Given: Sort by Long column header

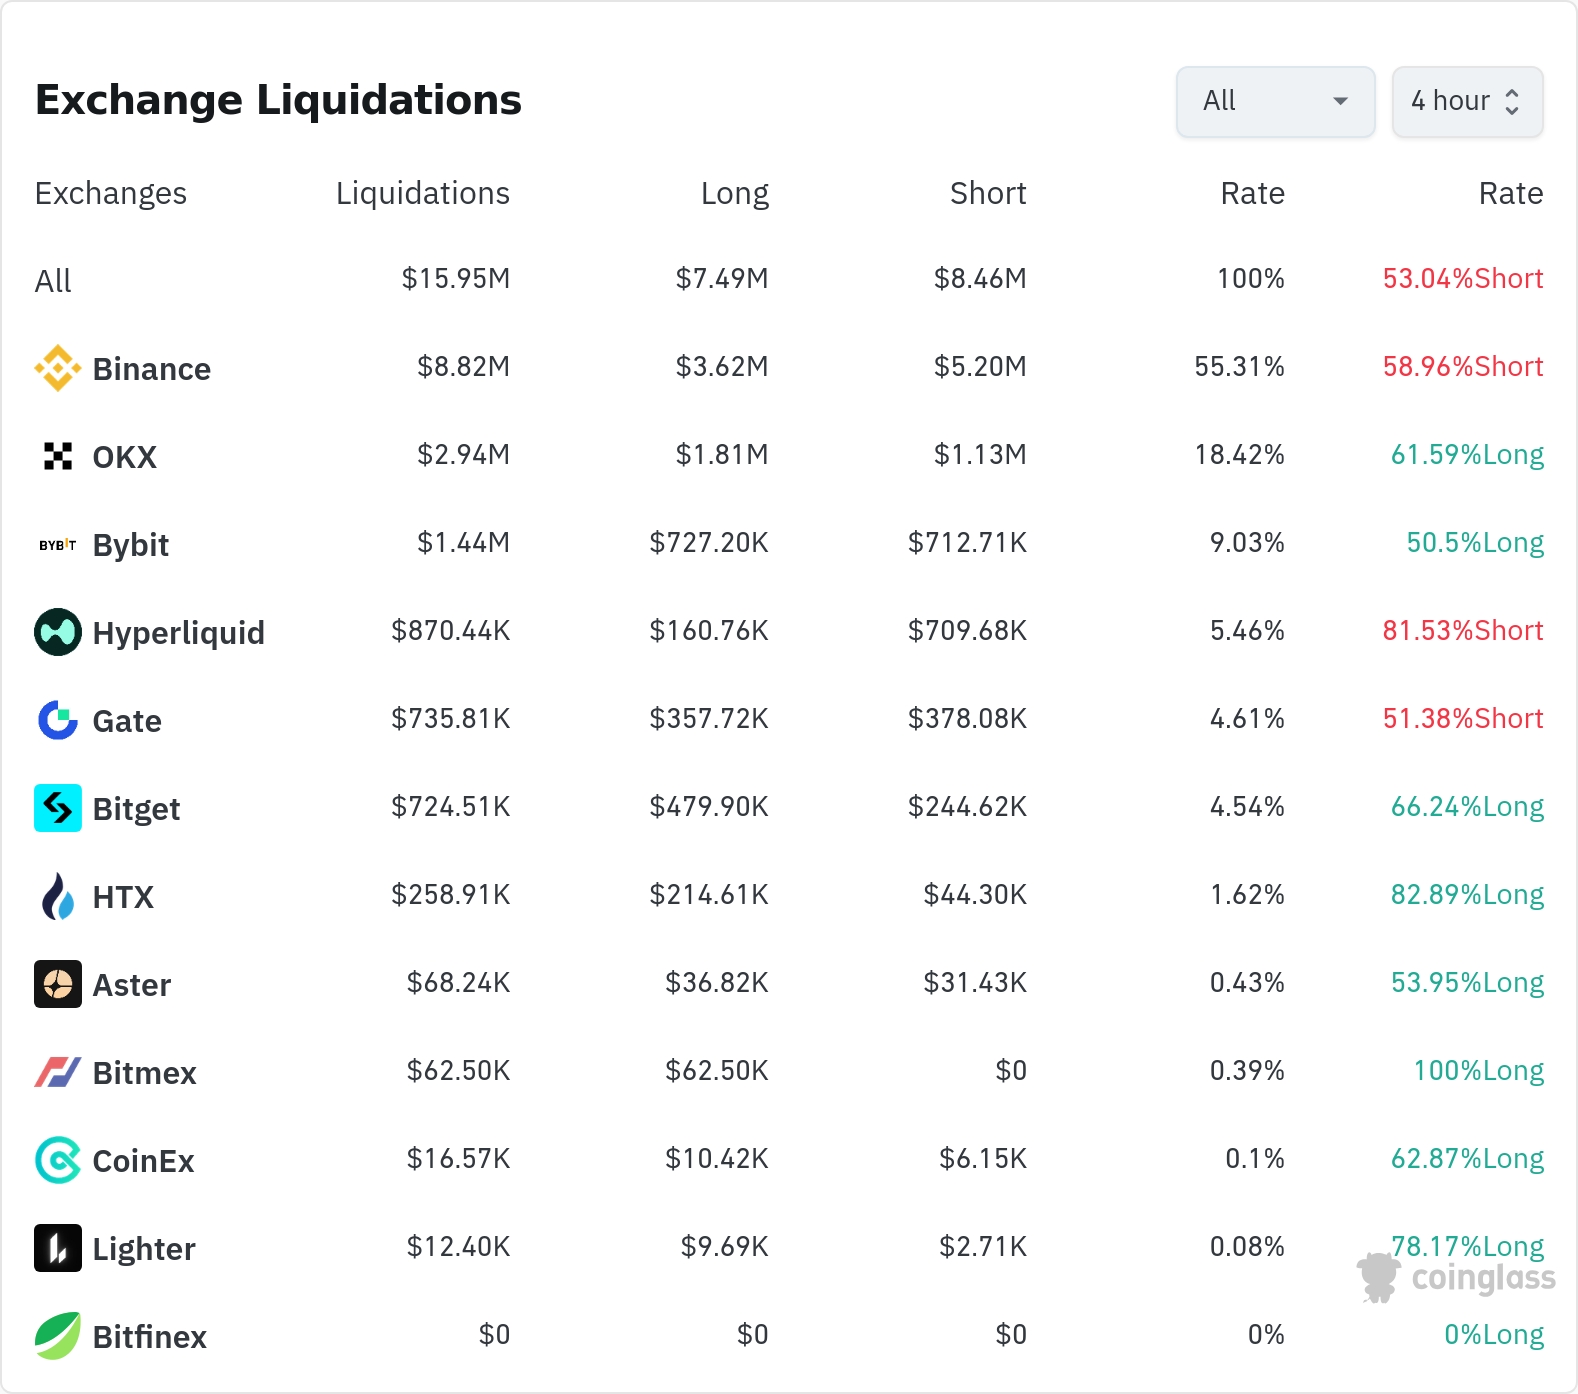Looking at the screenshot, I should pos(735,193).
